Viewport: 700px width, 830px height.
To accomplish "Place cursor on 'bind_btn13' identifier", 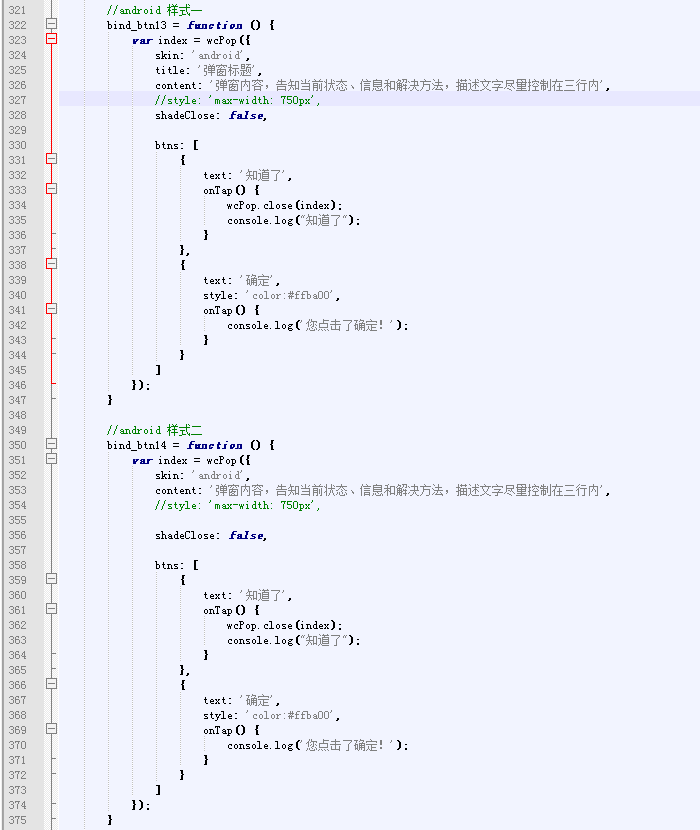I will pos(137,25).
